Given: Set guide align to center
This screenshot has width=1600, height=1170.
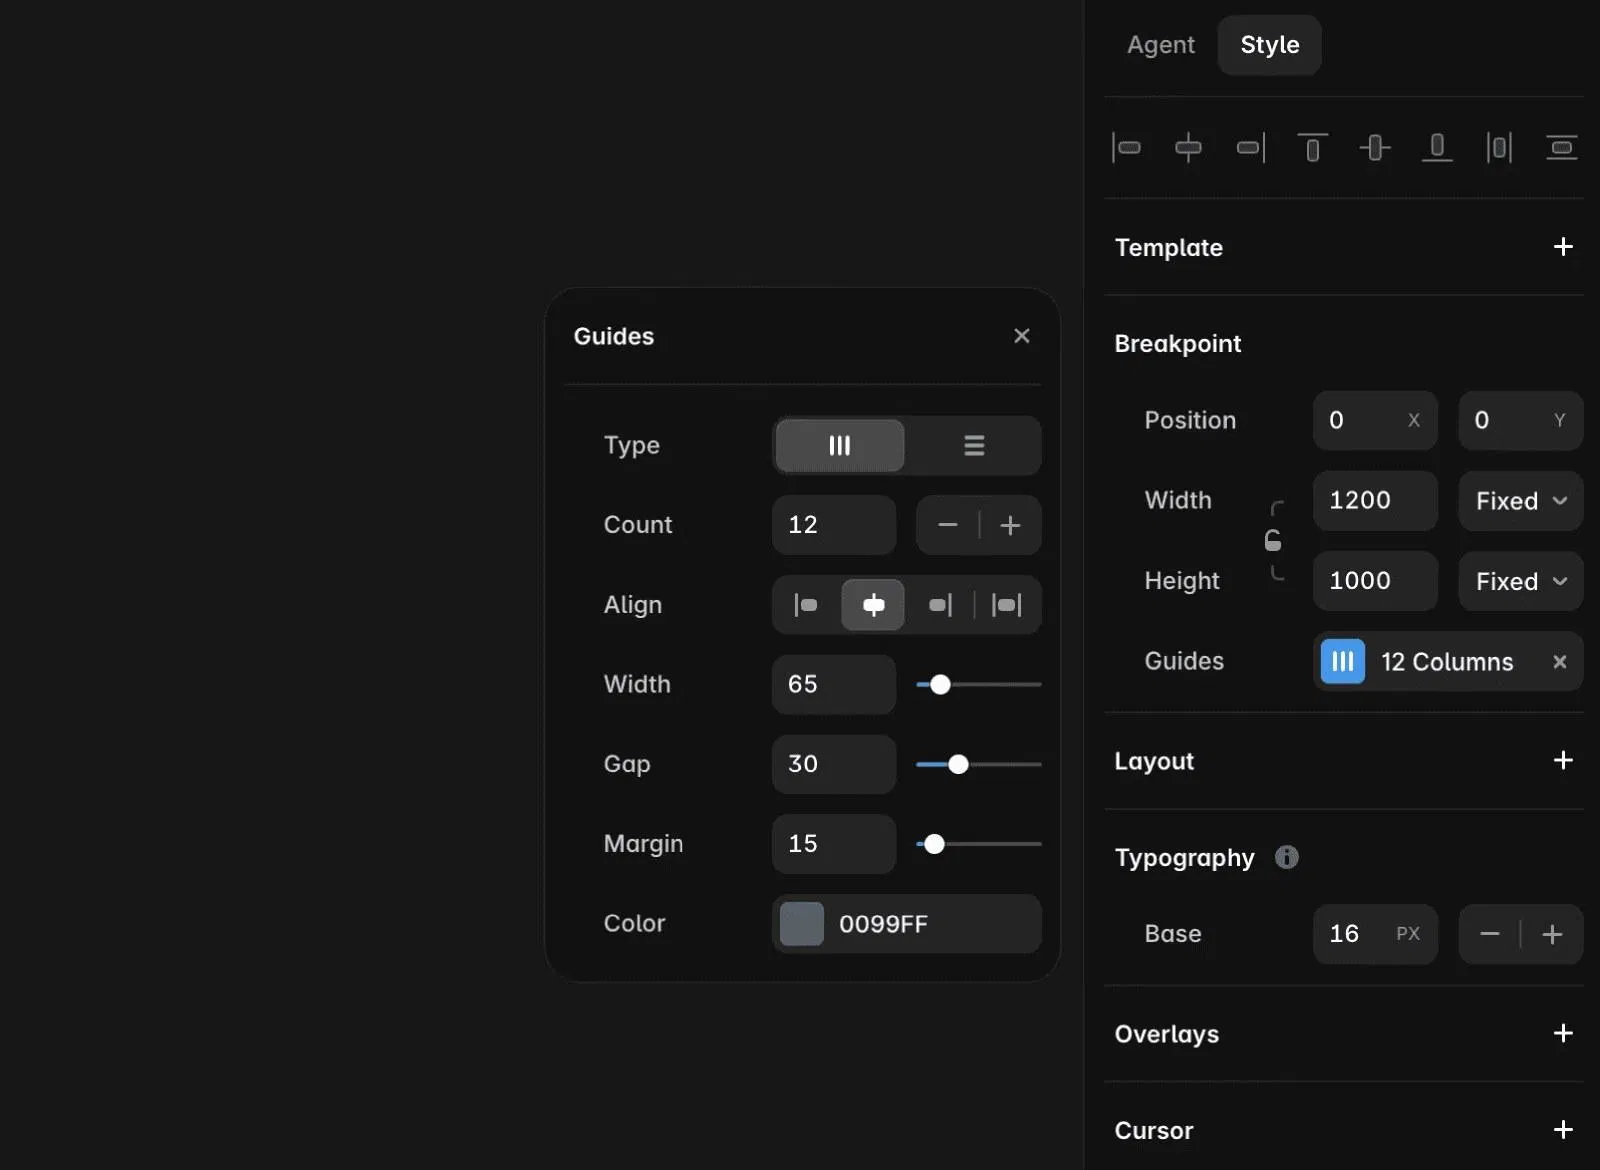Looking at the screenshot, I should coord(873,605).
